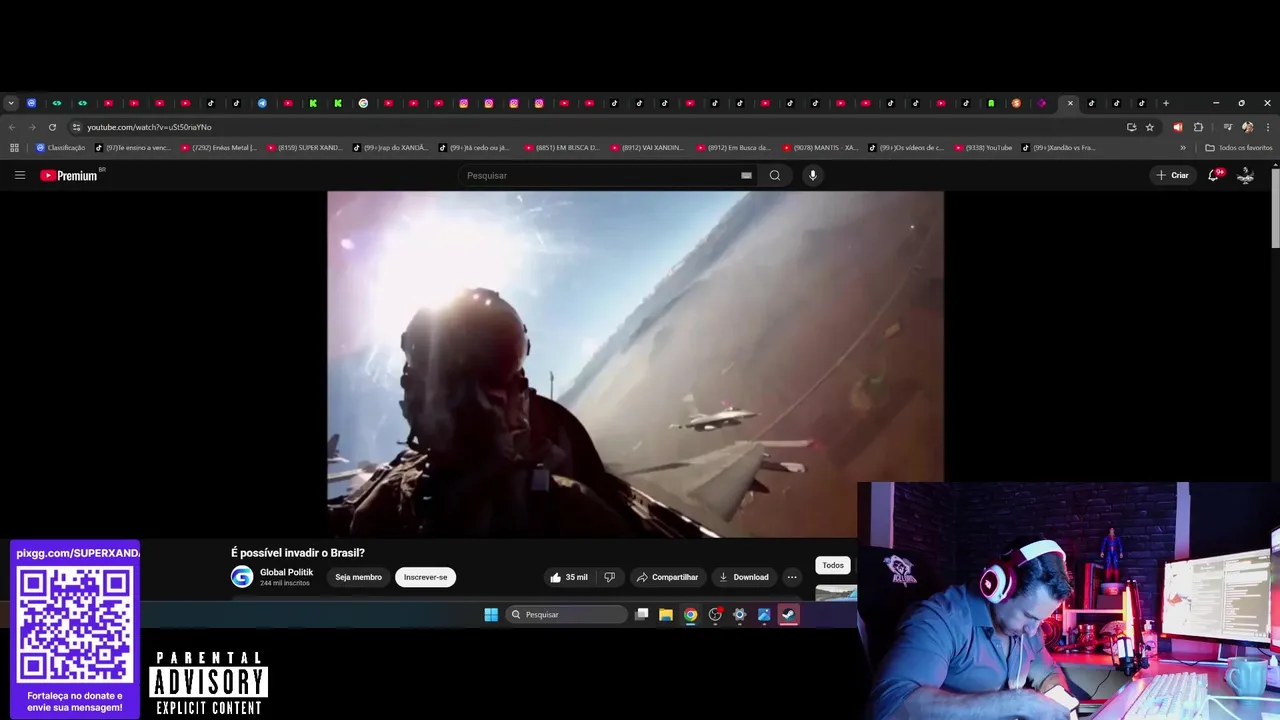Subscribe with Inscrever-se button

425,577
